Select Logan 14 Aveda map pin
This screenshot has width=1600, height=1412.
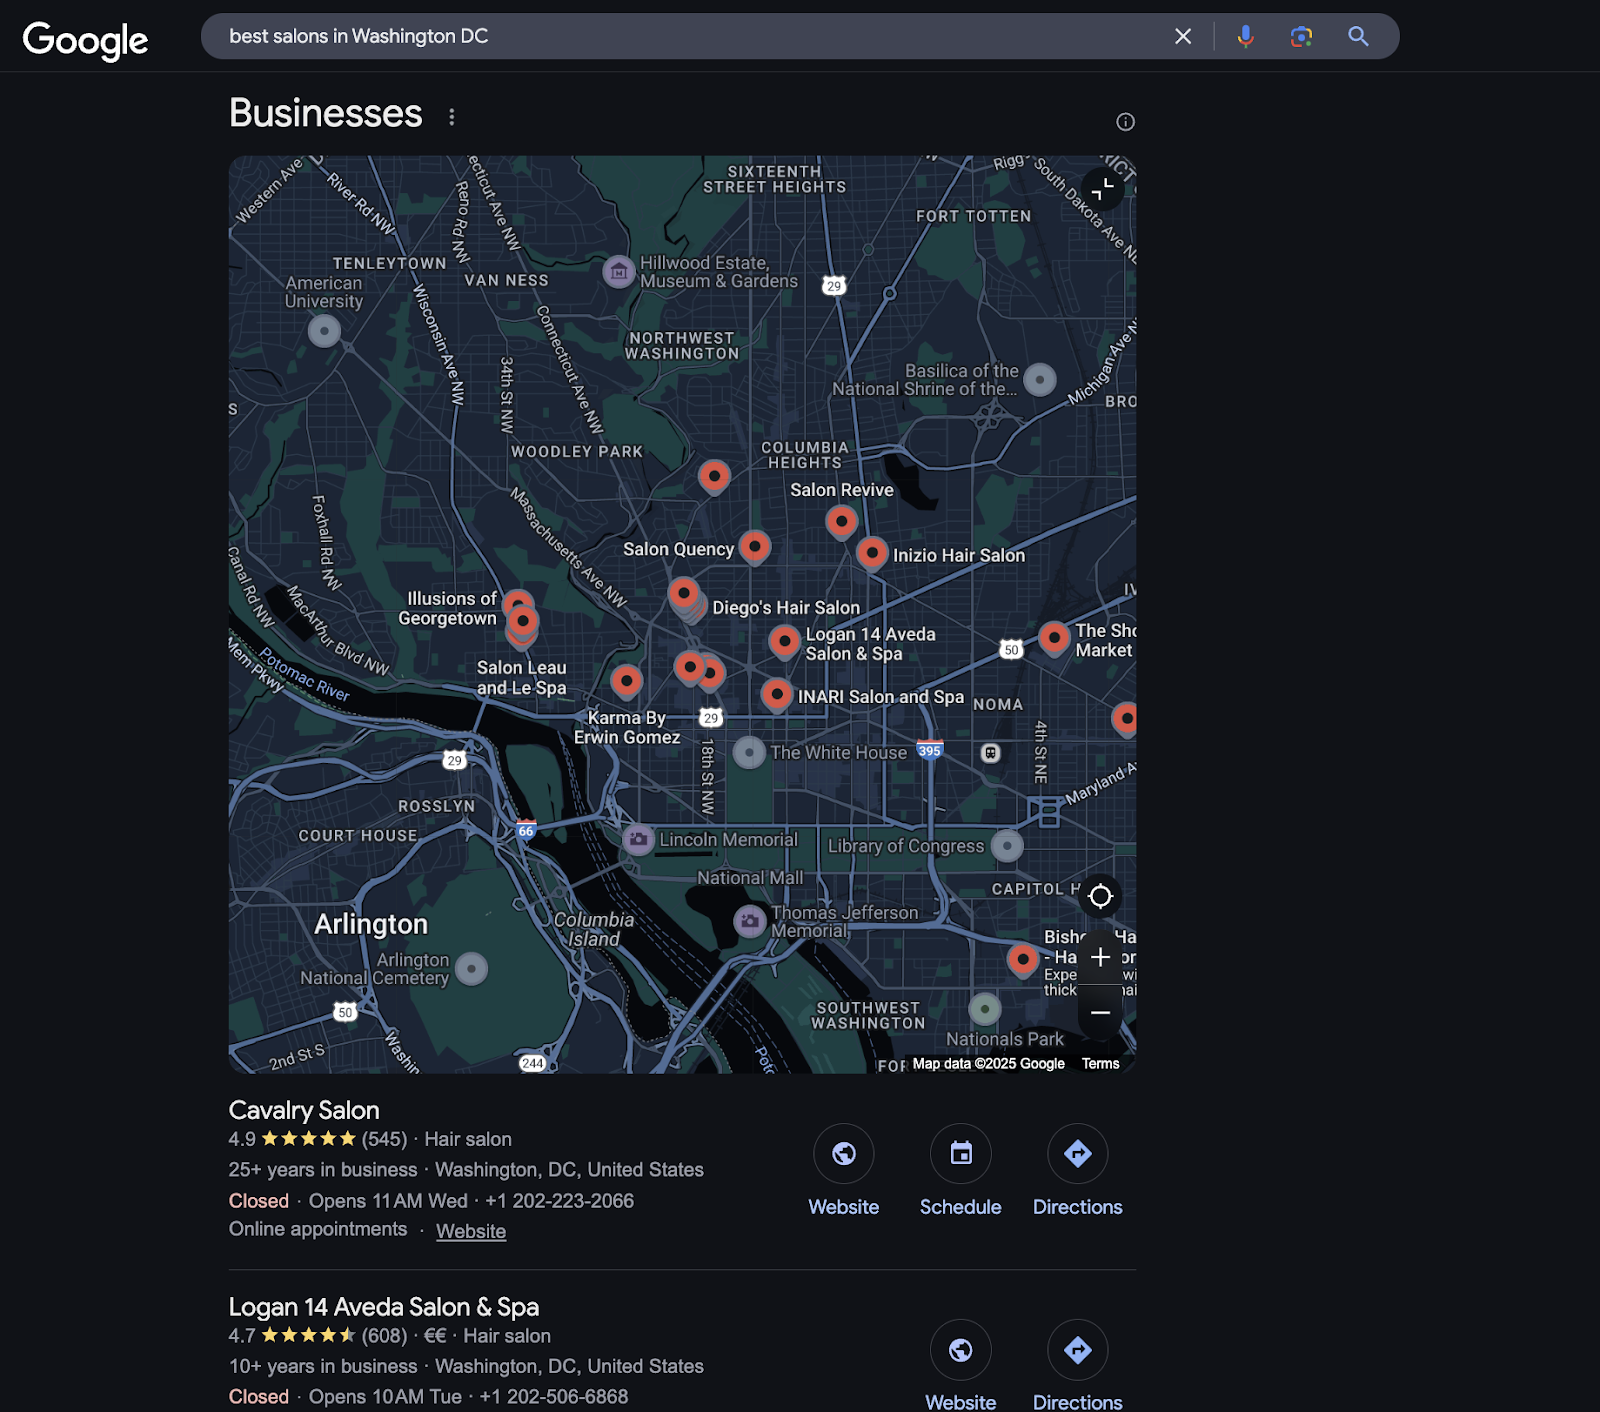pos(785,641)
